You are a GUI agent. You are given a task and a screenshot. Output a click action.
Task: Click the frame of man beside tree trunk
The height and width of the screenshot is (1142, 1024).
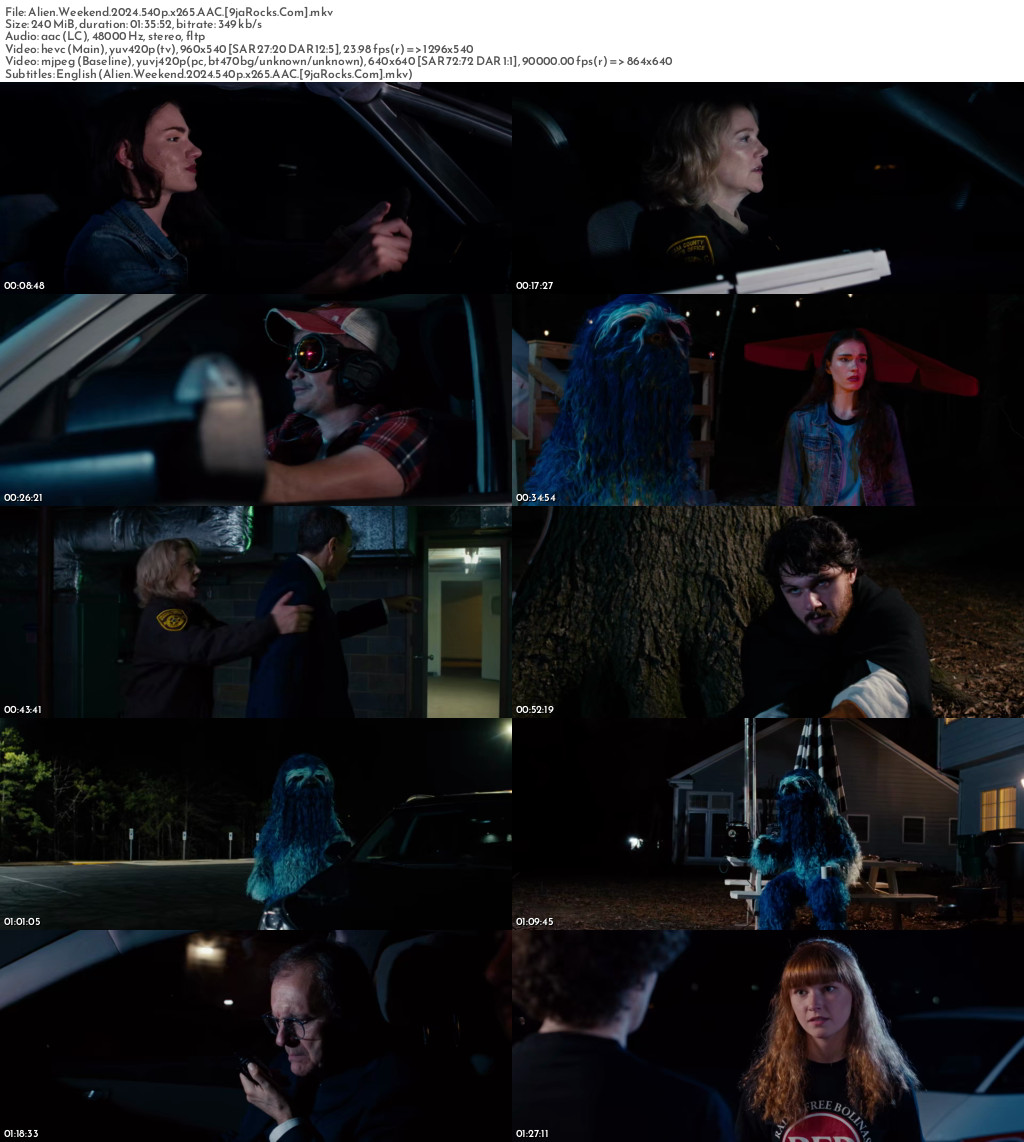[x=768, y=612]
